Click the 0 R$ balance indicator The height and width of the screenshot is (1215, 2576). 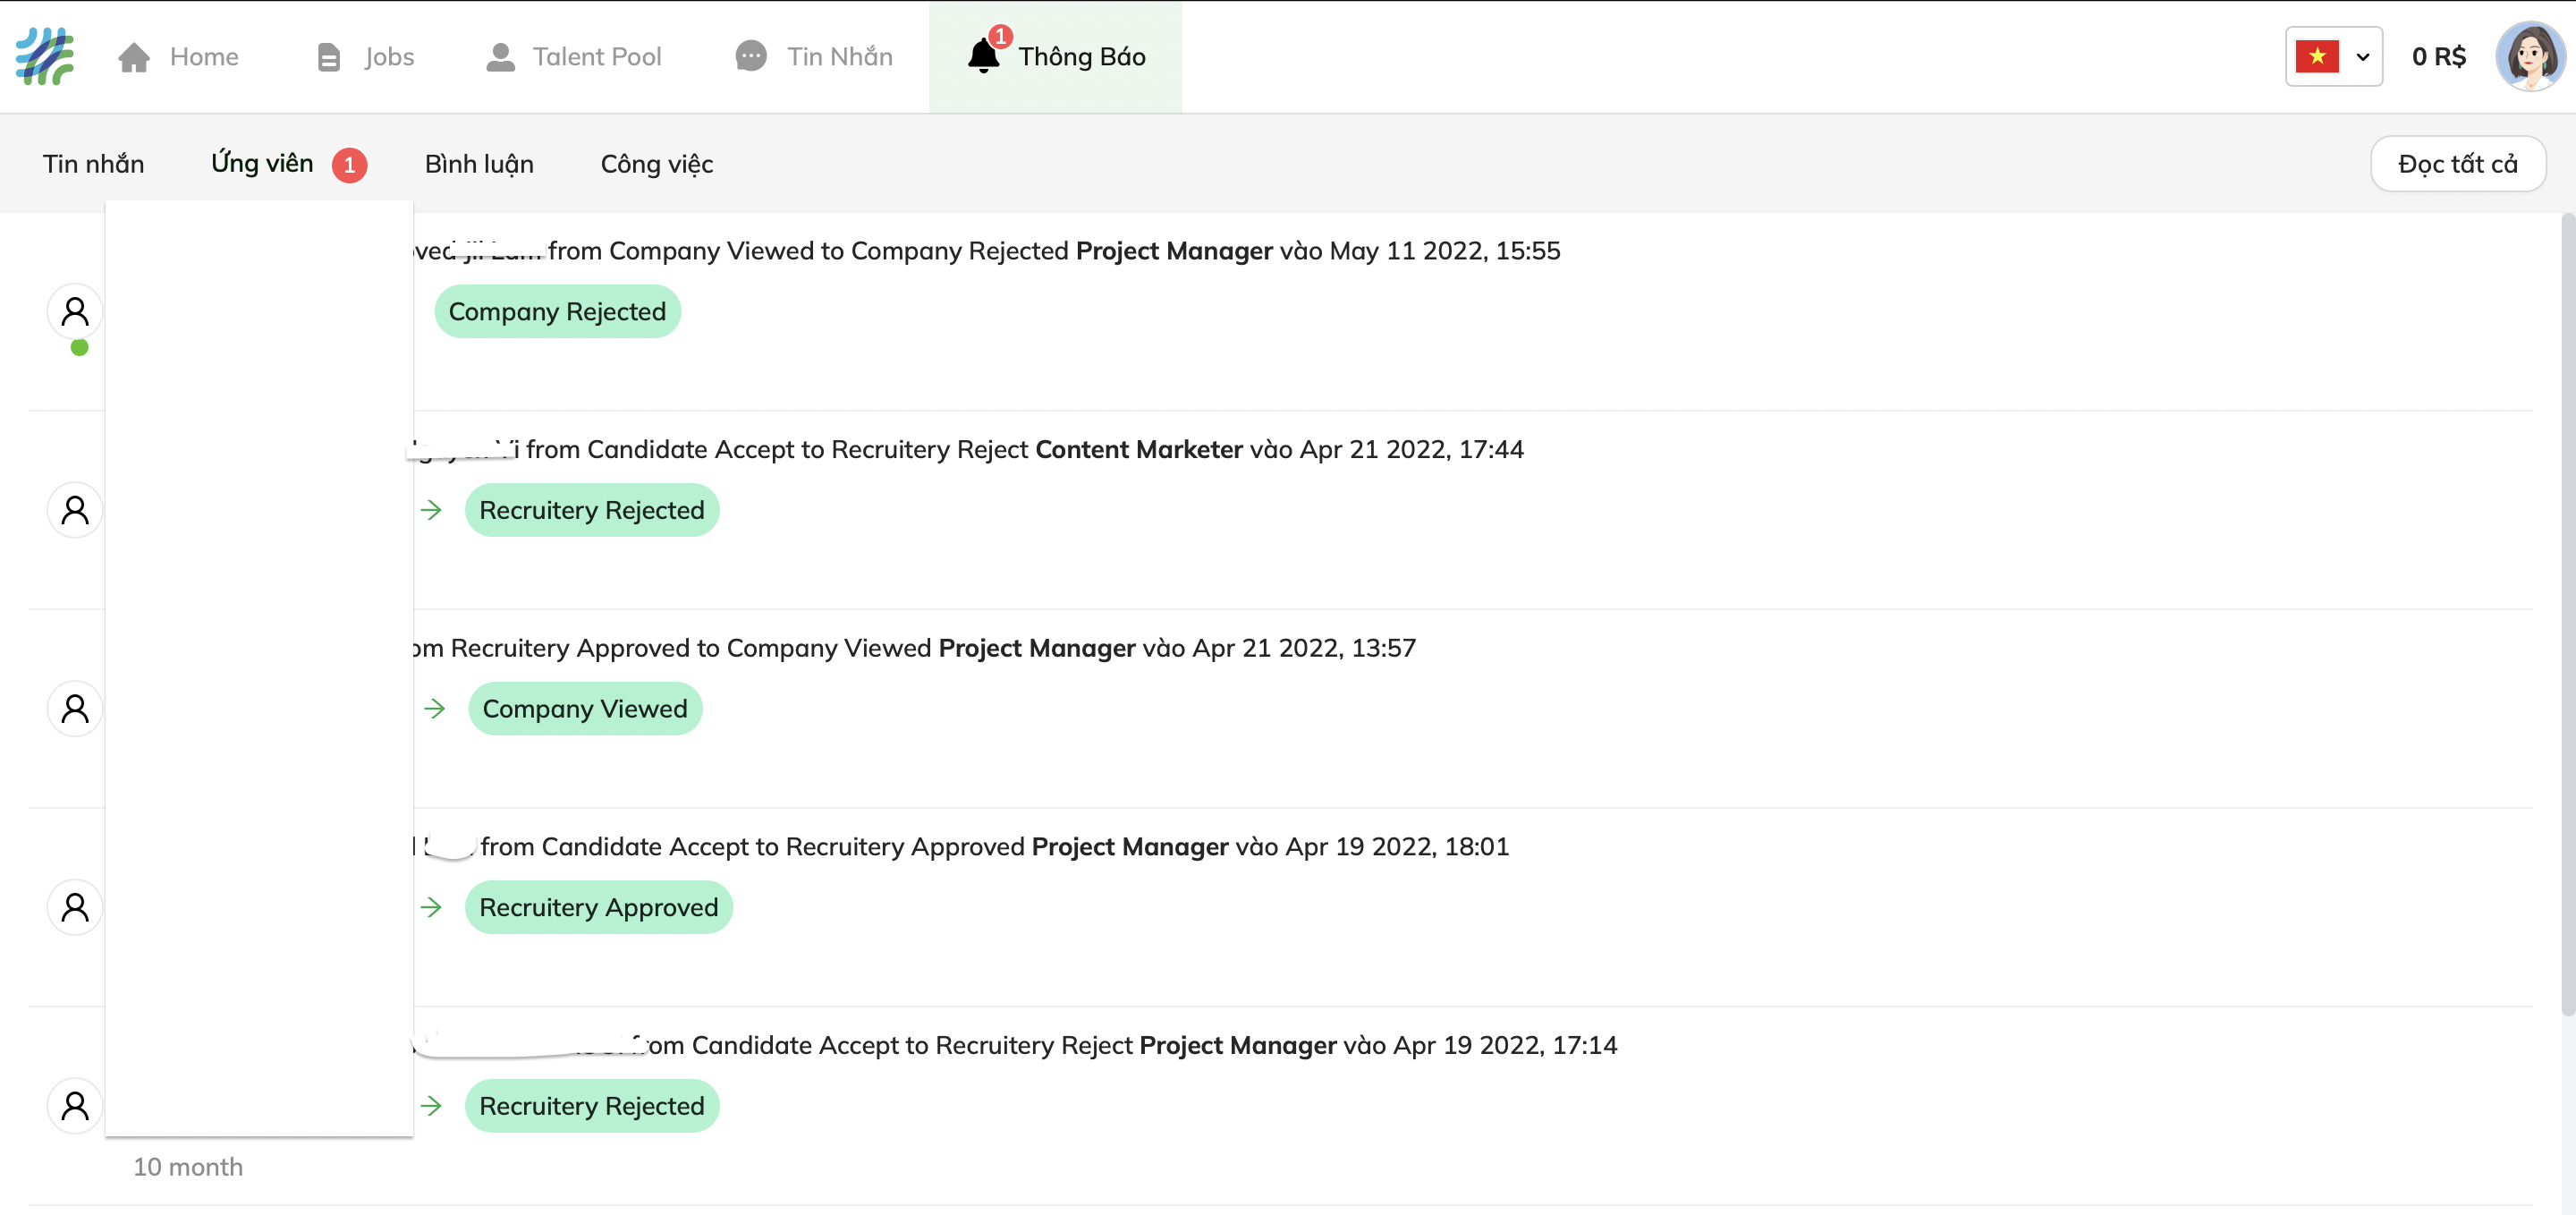2438,57
